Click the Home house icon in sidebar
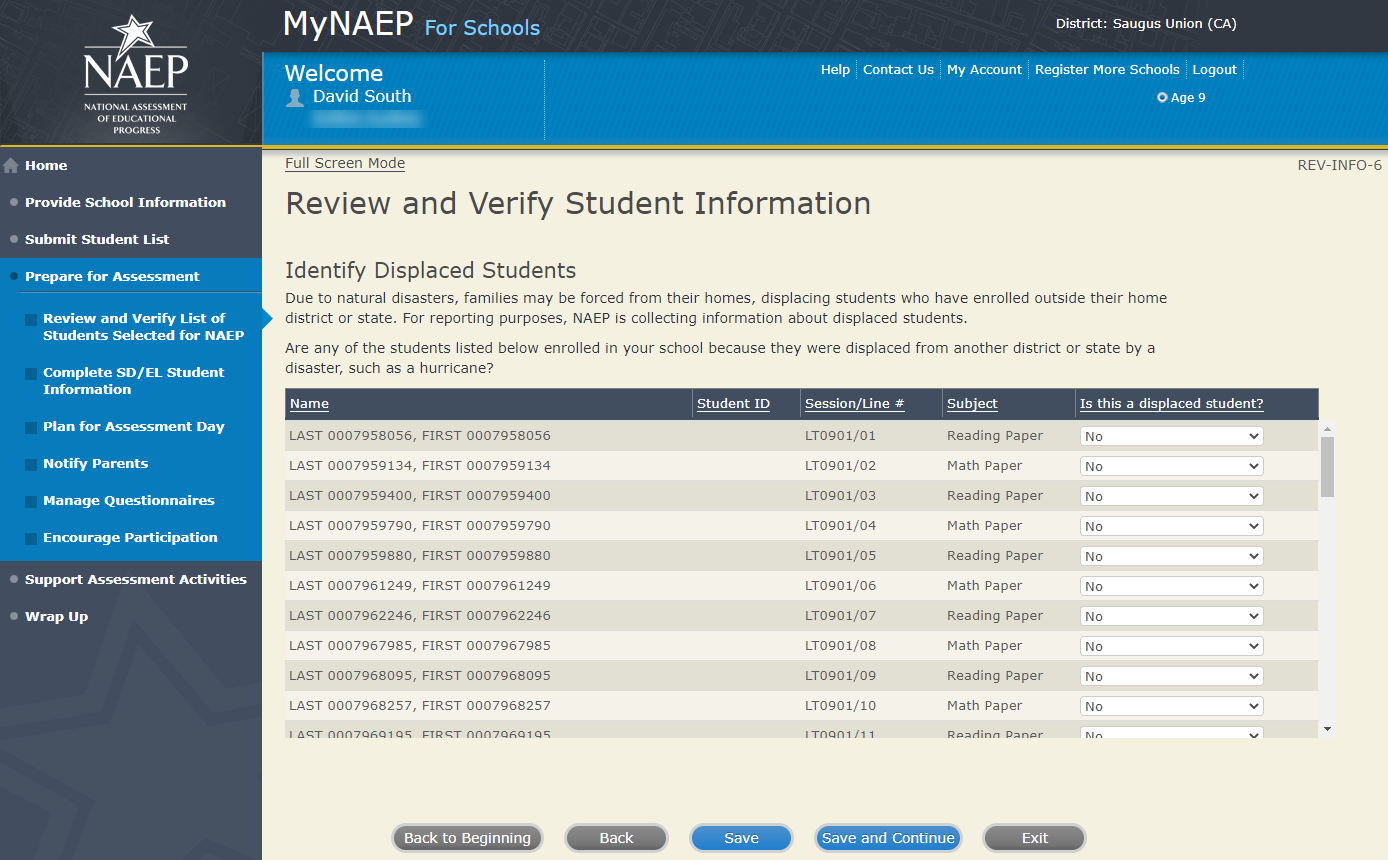Viewport: 1388px width, 860px height. click(x=11, y=166)
